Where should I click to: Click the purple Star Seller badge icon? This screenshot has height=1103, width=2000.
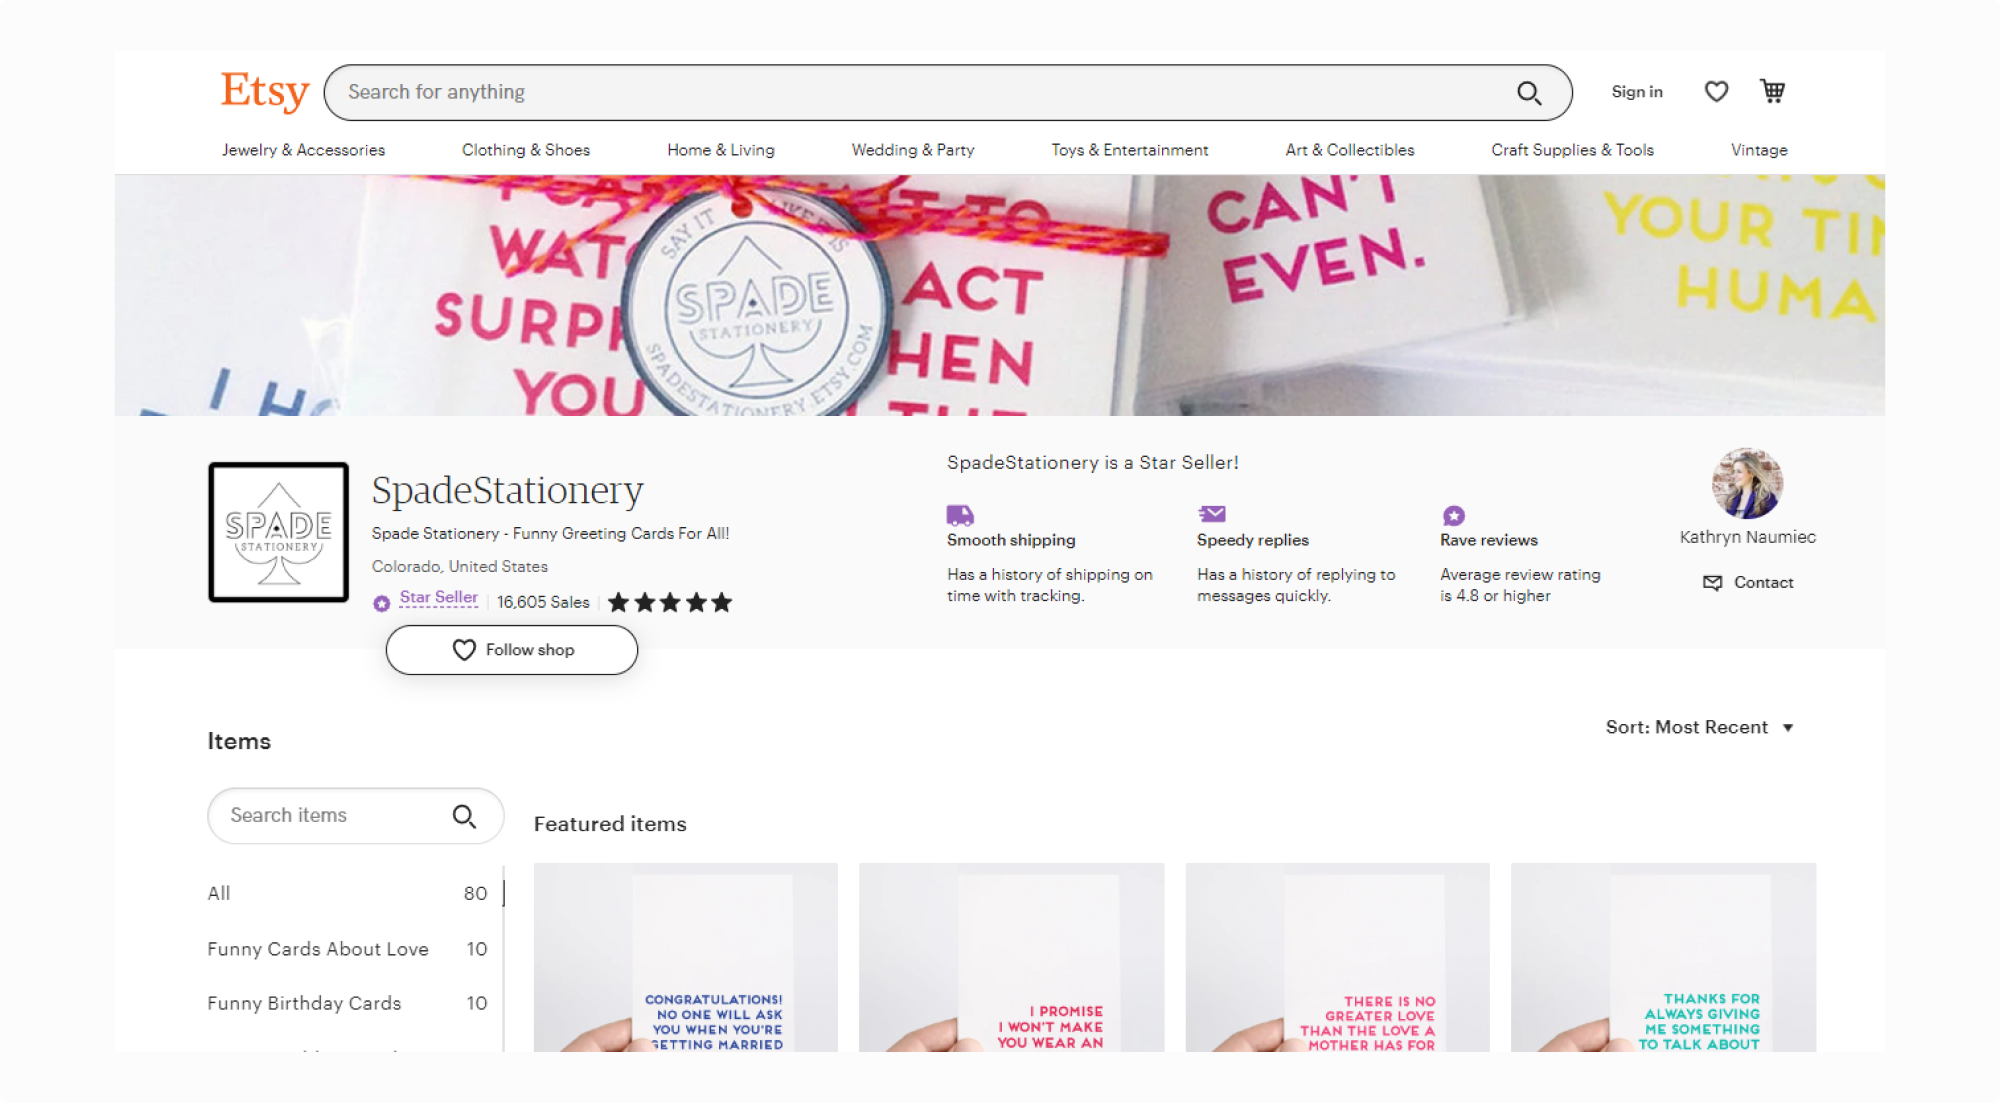click(x=382, y=603)
